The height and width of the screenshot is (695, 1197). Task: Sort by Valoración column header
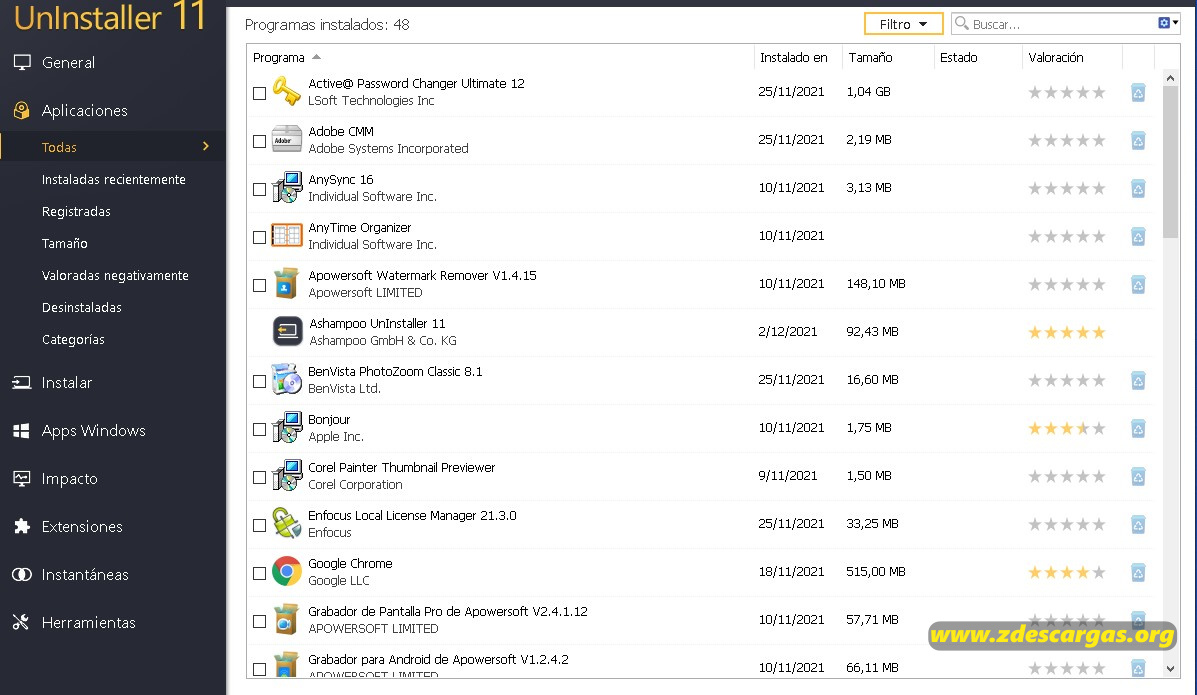[1056, 57]
